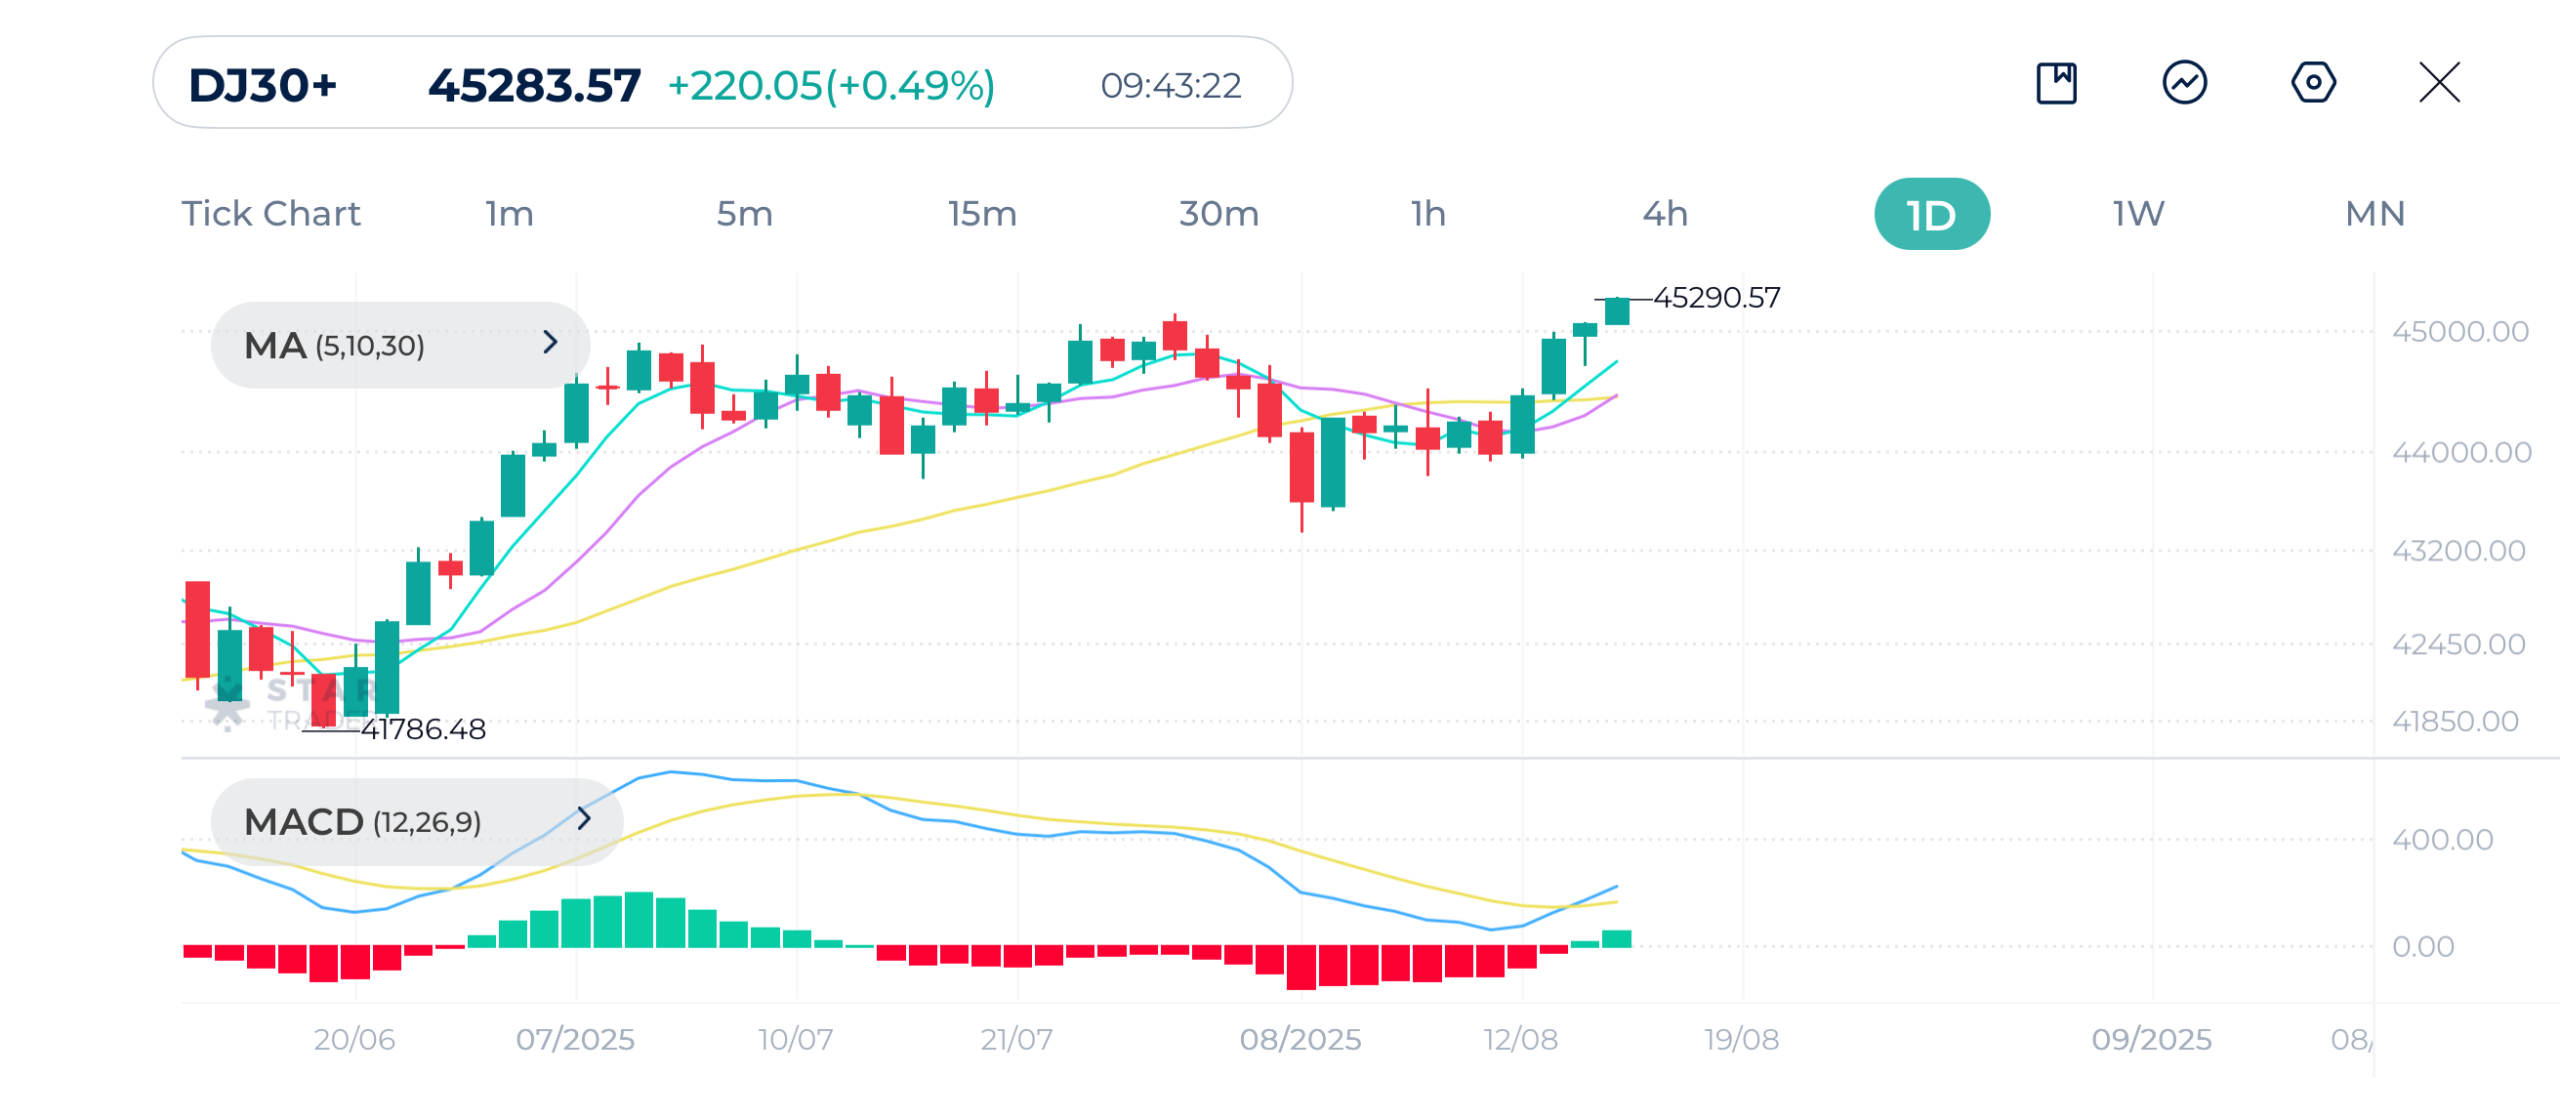The image size is (2560, 1118).
Task: Select the 5m timeframe
Action: [x=744, y=214]
